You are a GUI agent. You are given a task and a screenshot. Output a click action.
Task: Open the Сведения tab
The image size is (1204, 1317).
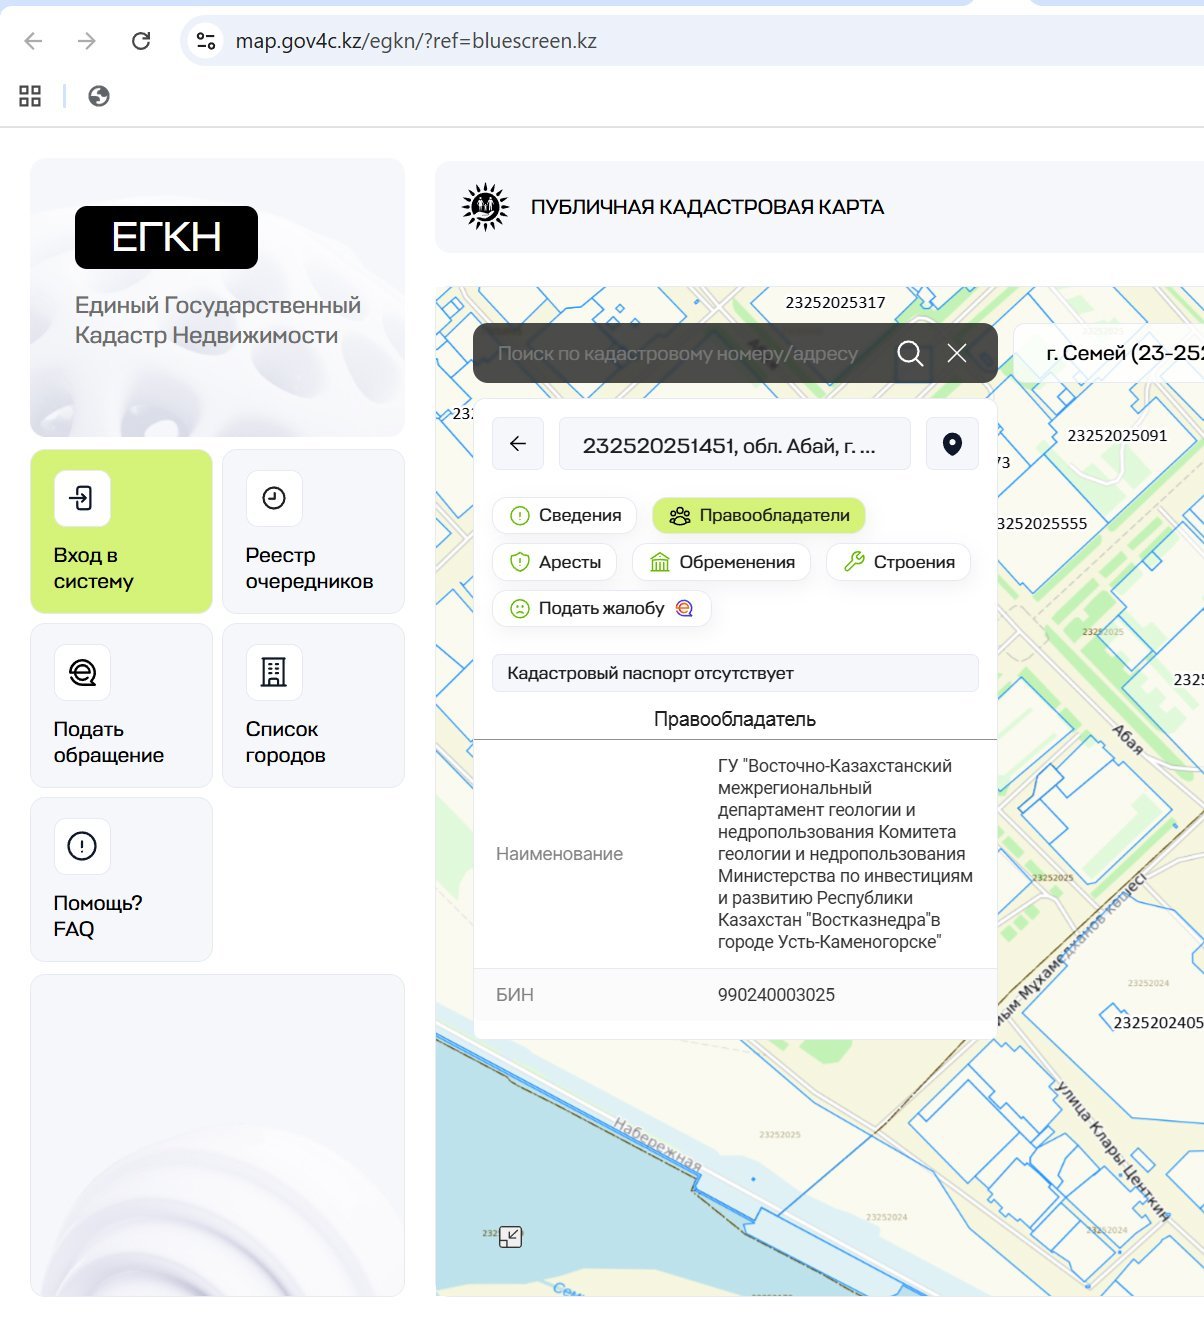point(565,516)
